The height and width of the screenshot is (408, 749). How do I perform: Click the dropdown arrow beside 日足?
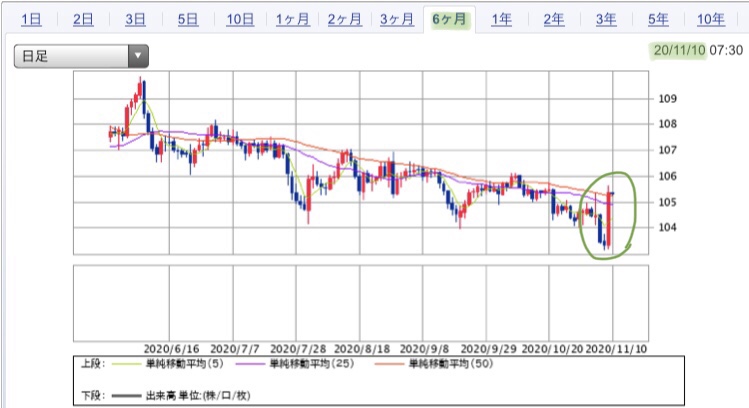click(x=138, y=56)
